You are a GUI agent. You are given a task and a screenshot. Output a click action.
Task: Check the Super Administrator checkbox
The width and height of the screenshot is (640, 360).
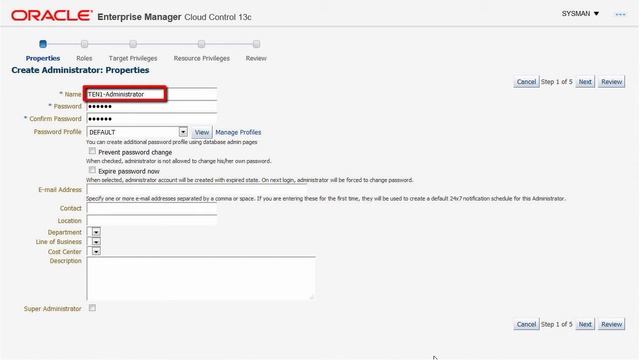pyautogui.click(x=92, y=308)
